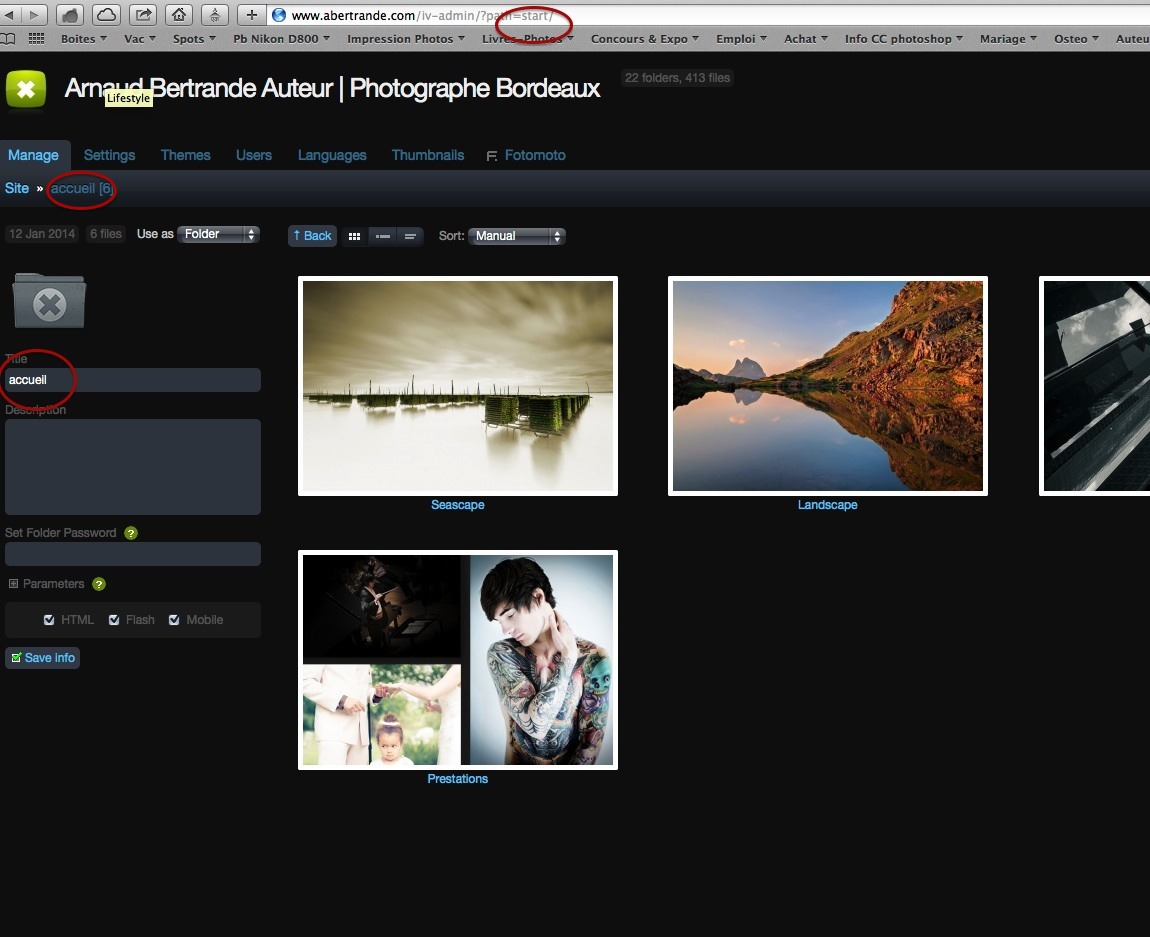Switch to grid thumbnail view icon
The width and height of the screenshot is (1150, 937).
354,236
